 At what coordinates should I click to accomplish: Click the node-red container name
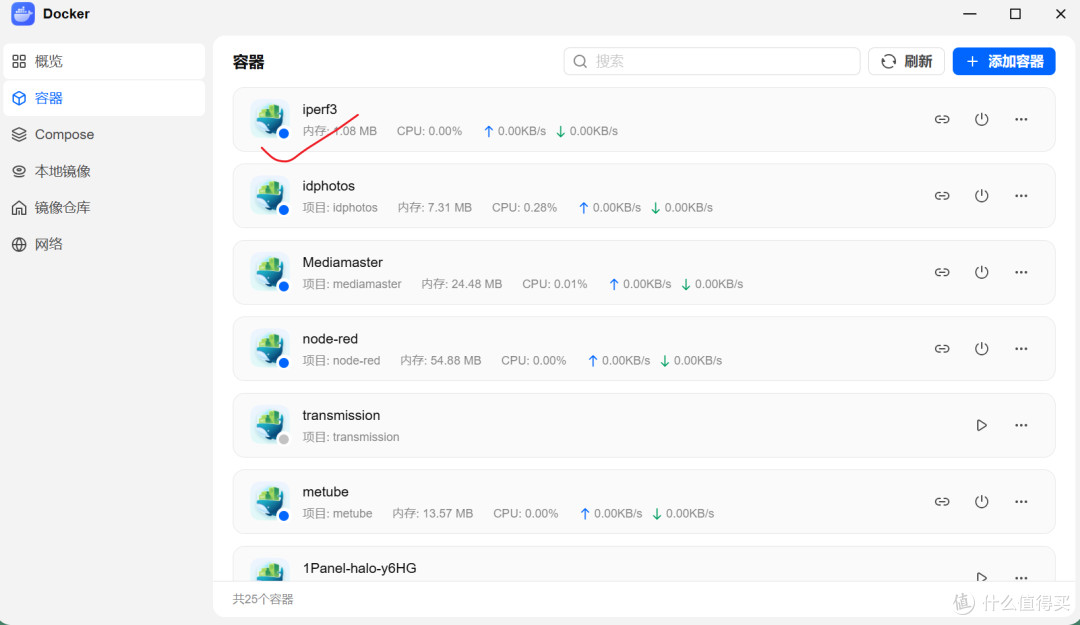(330, 339)
